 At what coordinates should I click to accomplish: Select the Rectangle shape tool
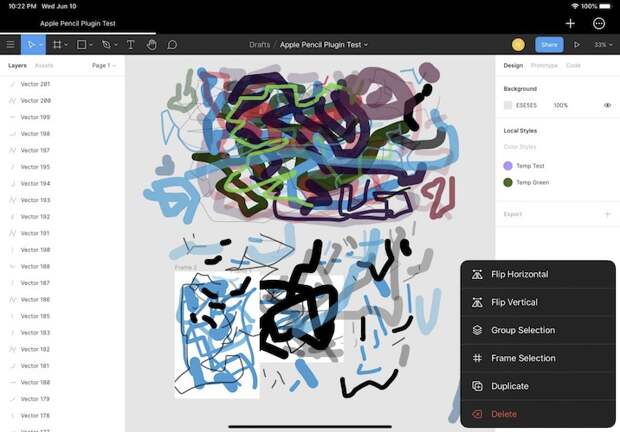pyautogui.click(x=81, y=45)
